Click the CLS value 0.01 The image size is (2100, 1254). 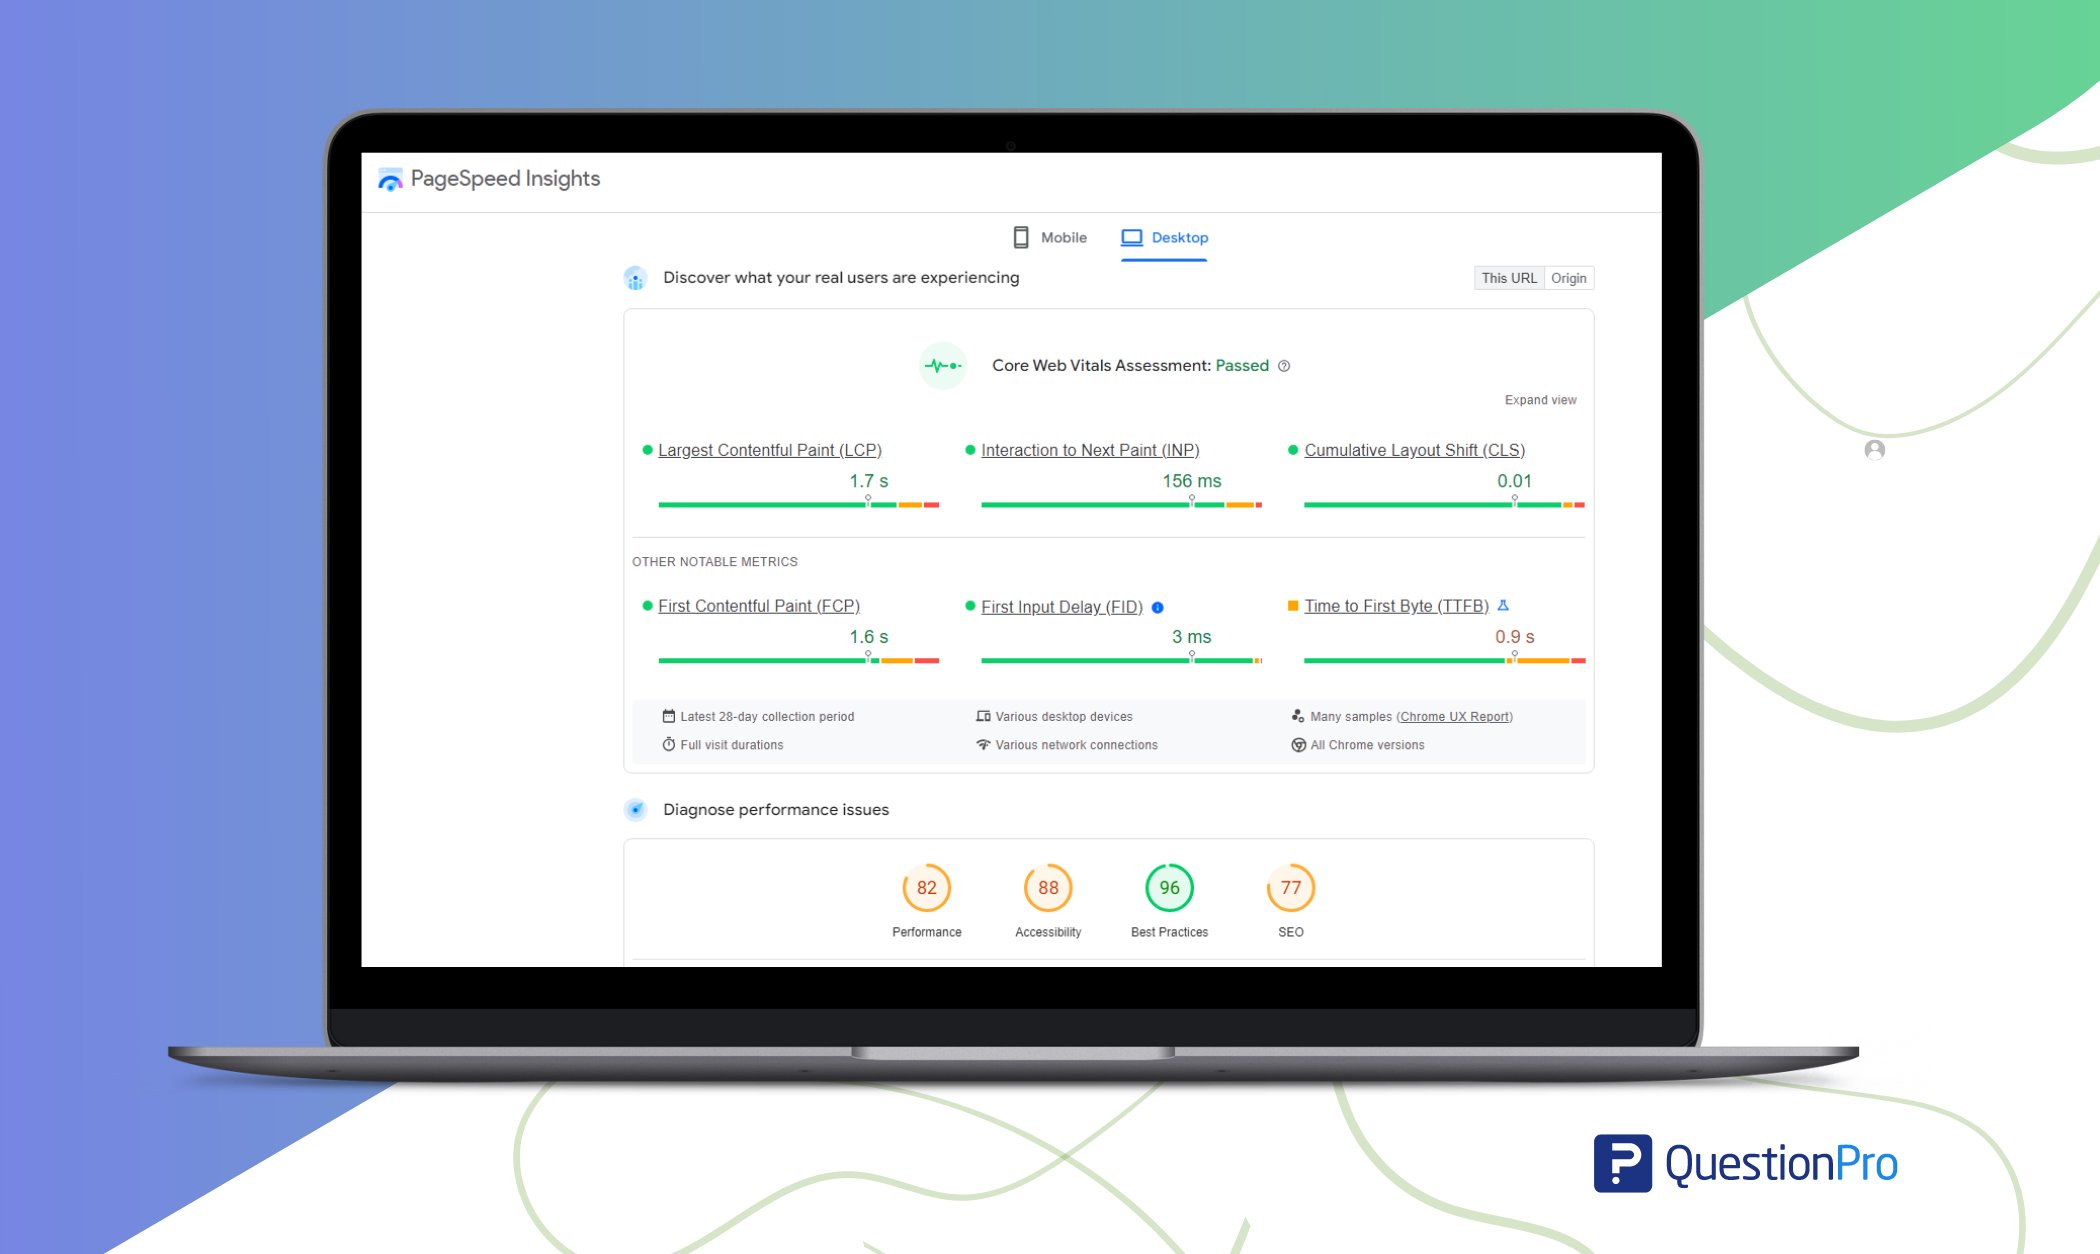[x=1514, y=481]
